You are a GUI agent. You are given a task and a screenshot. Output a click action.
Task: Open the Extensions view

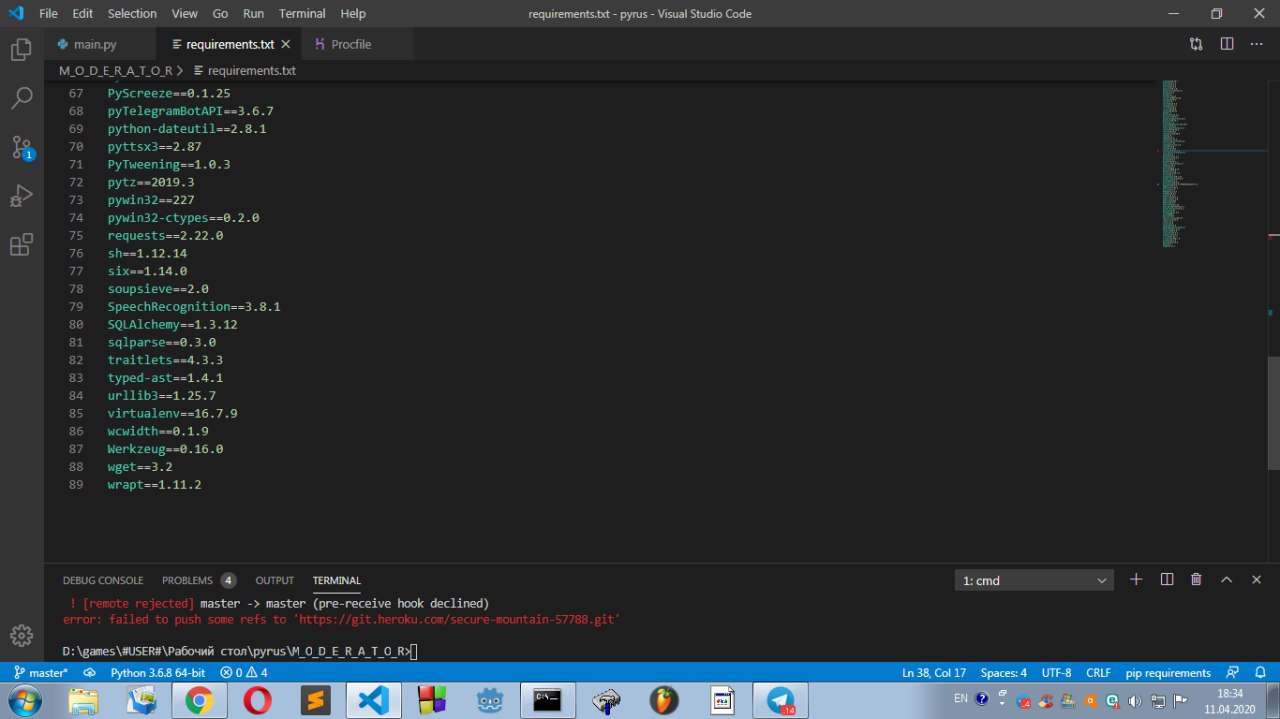point(21,245)
